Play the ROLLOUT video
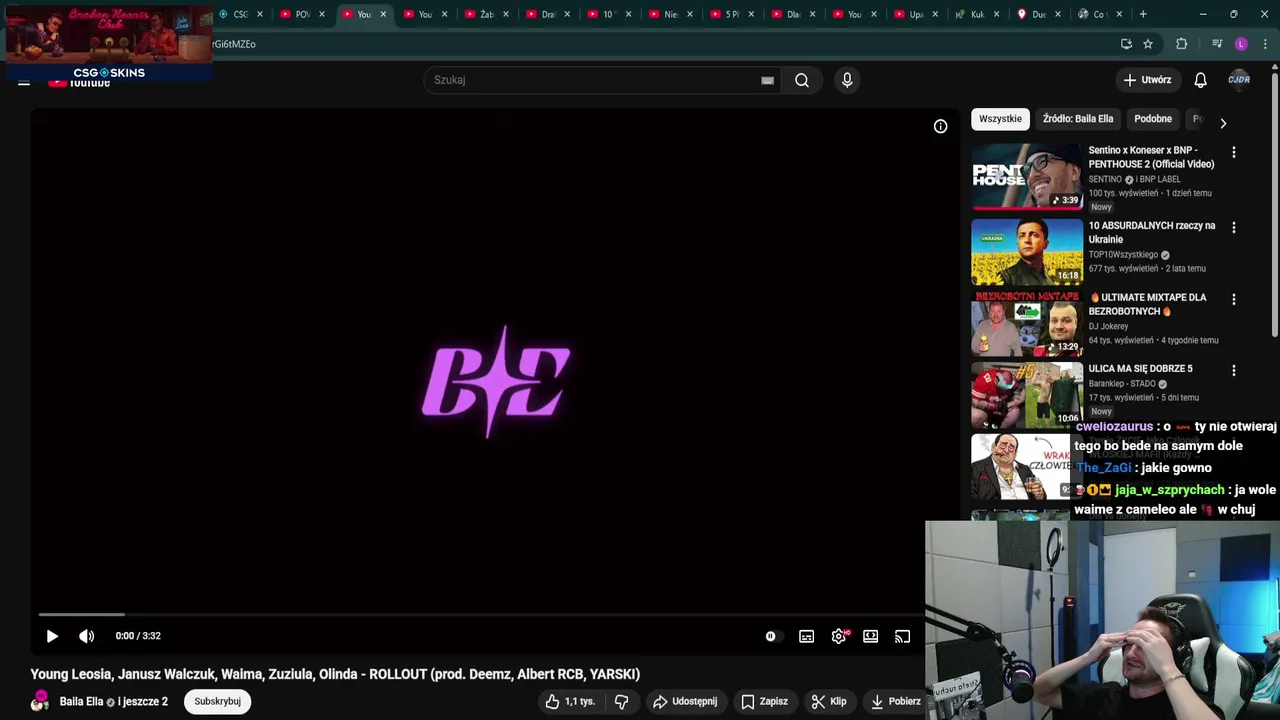Screen dimensions: 1280x720 (x=52, y=636)
